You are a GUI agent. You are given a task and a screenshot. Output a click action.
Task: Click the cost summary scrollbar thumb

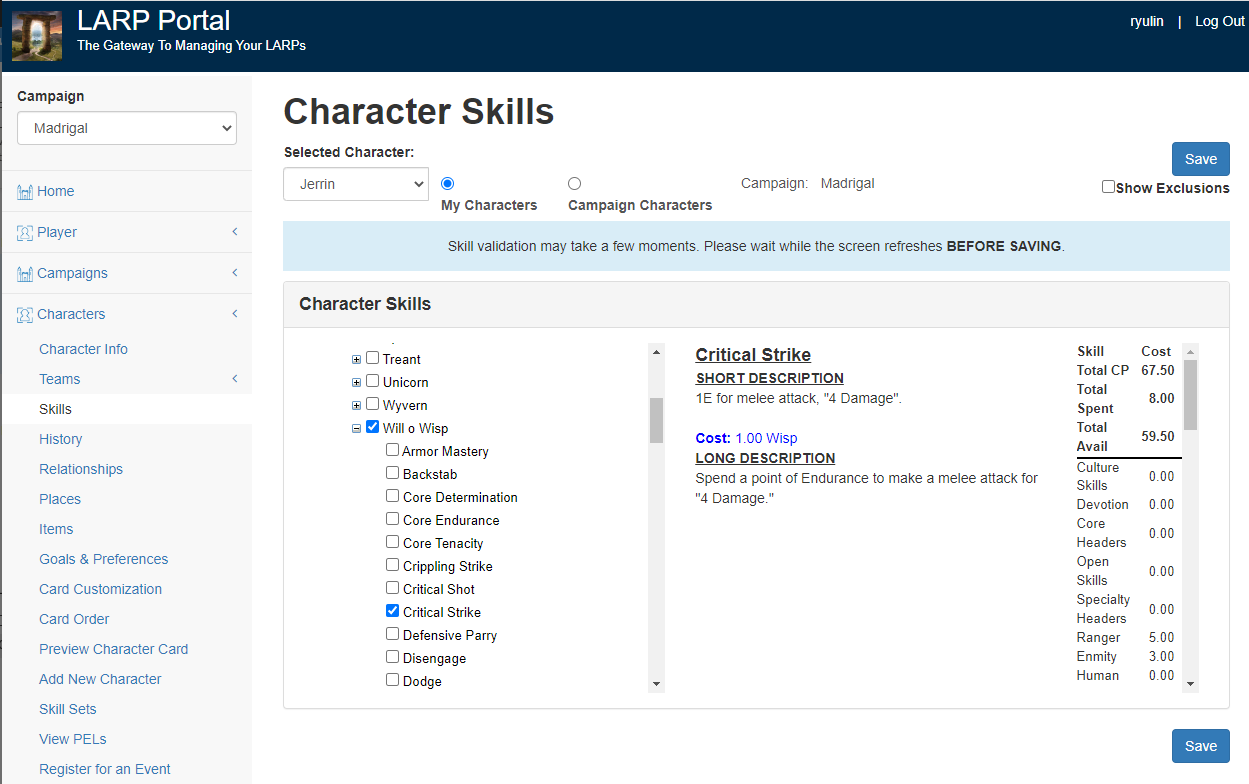click(x=1190, y=394)
